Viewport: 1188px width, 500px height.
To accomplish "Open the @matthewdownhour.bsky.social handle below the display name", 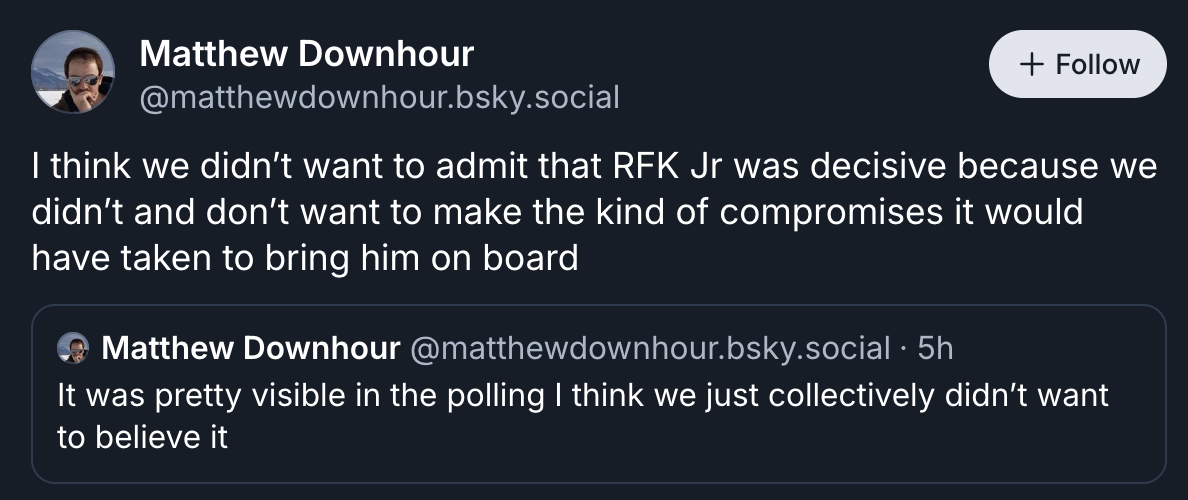I will point(380,97).
